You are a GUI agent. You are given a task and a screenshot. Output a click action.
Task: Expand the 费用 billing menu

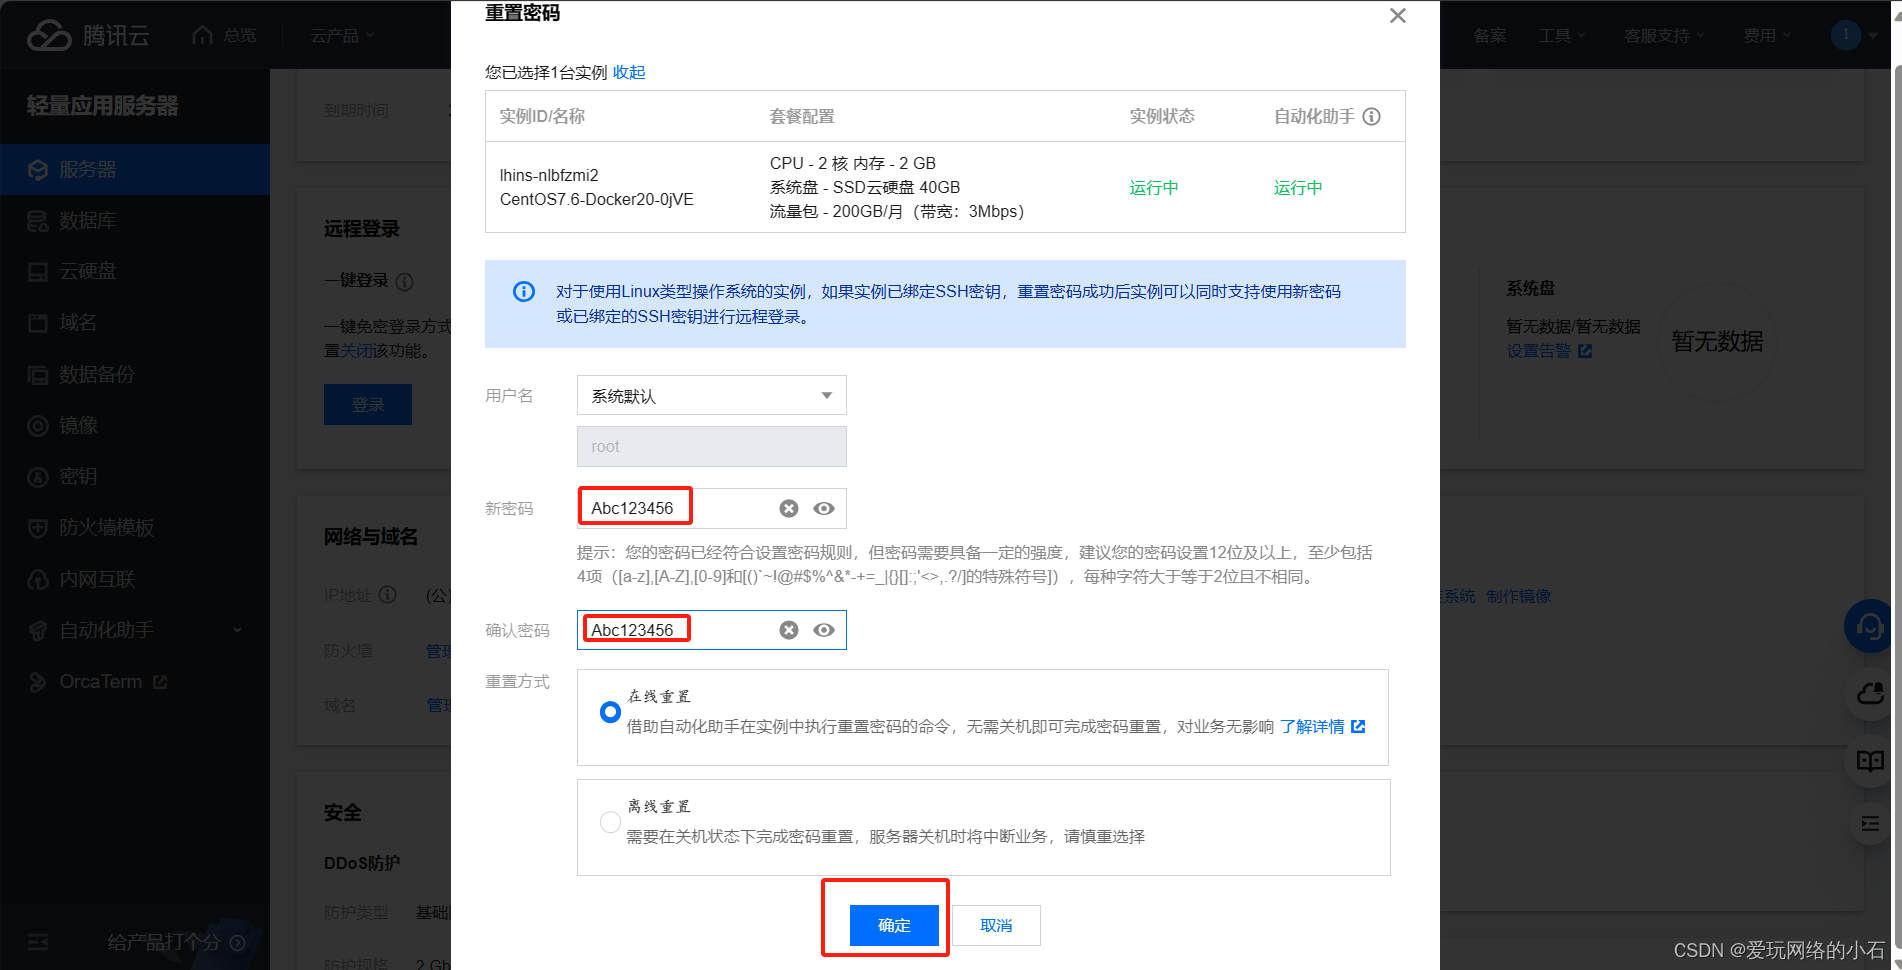point(1767,35)
